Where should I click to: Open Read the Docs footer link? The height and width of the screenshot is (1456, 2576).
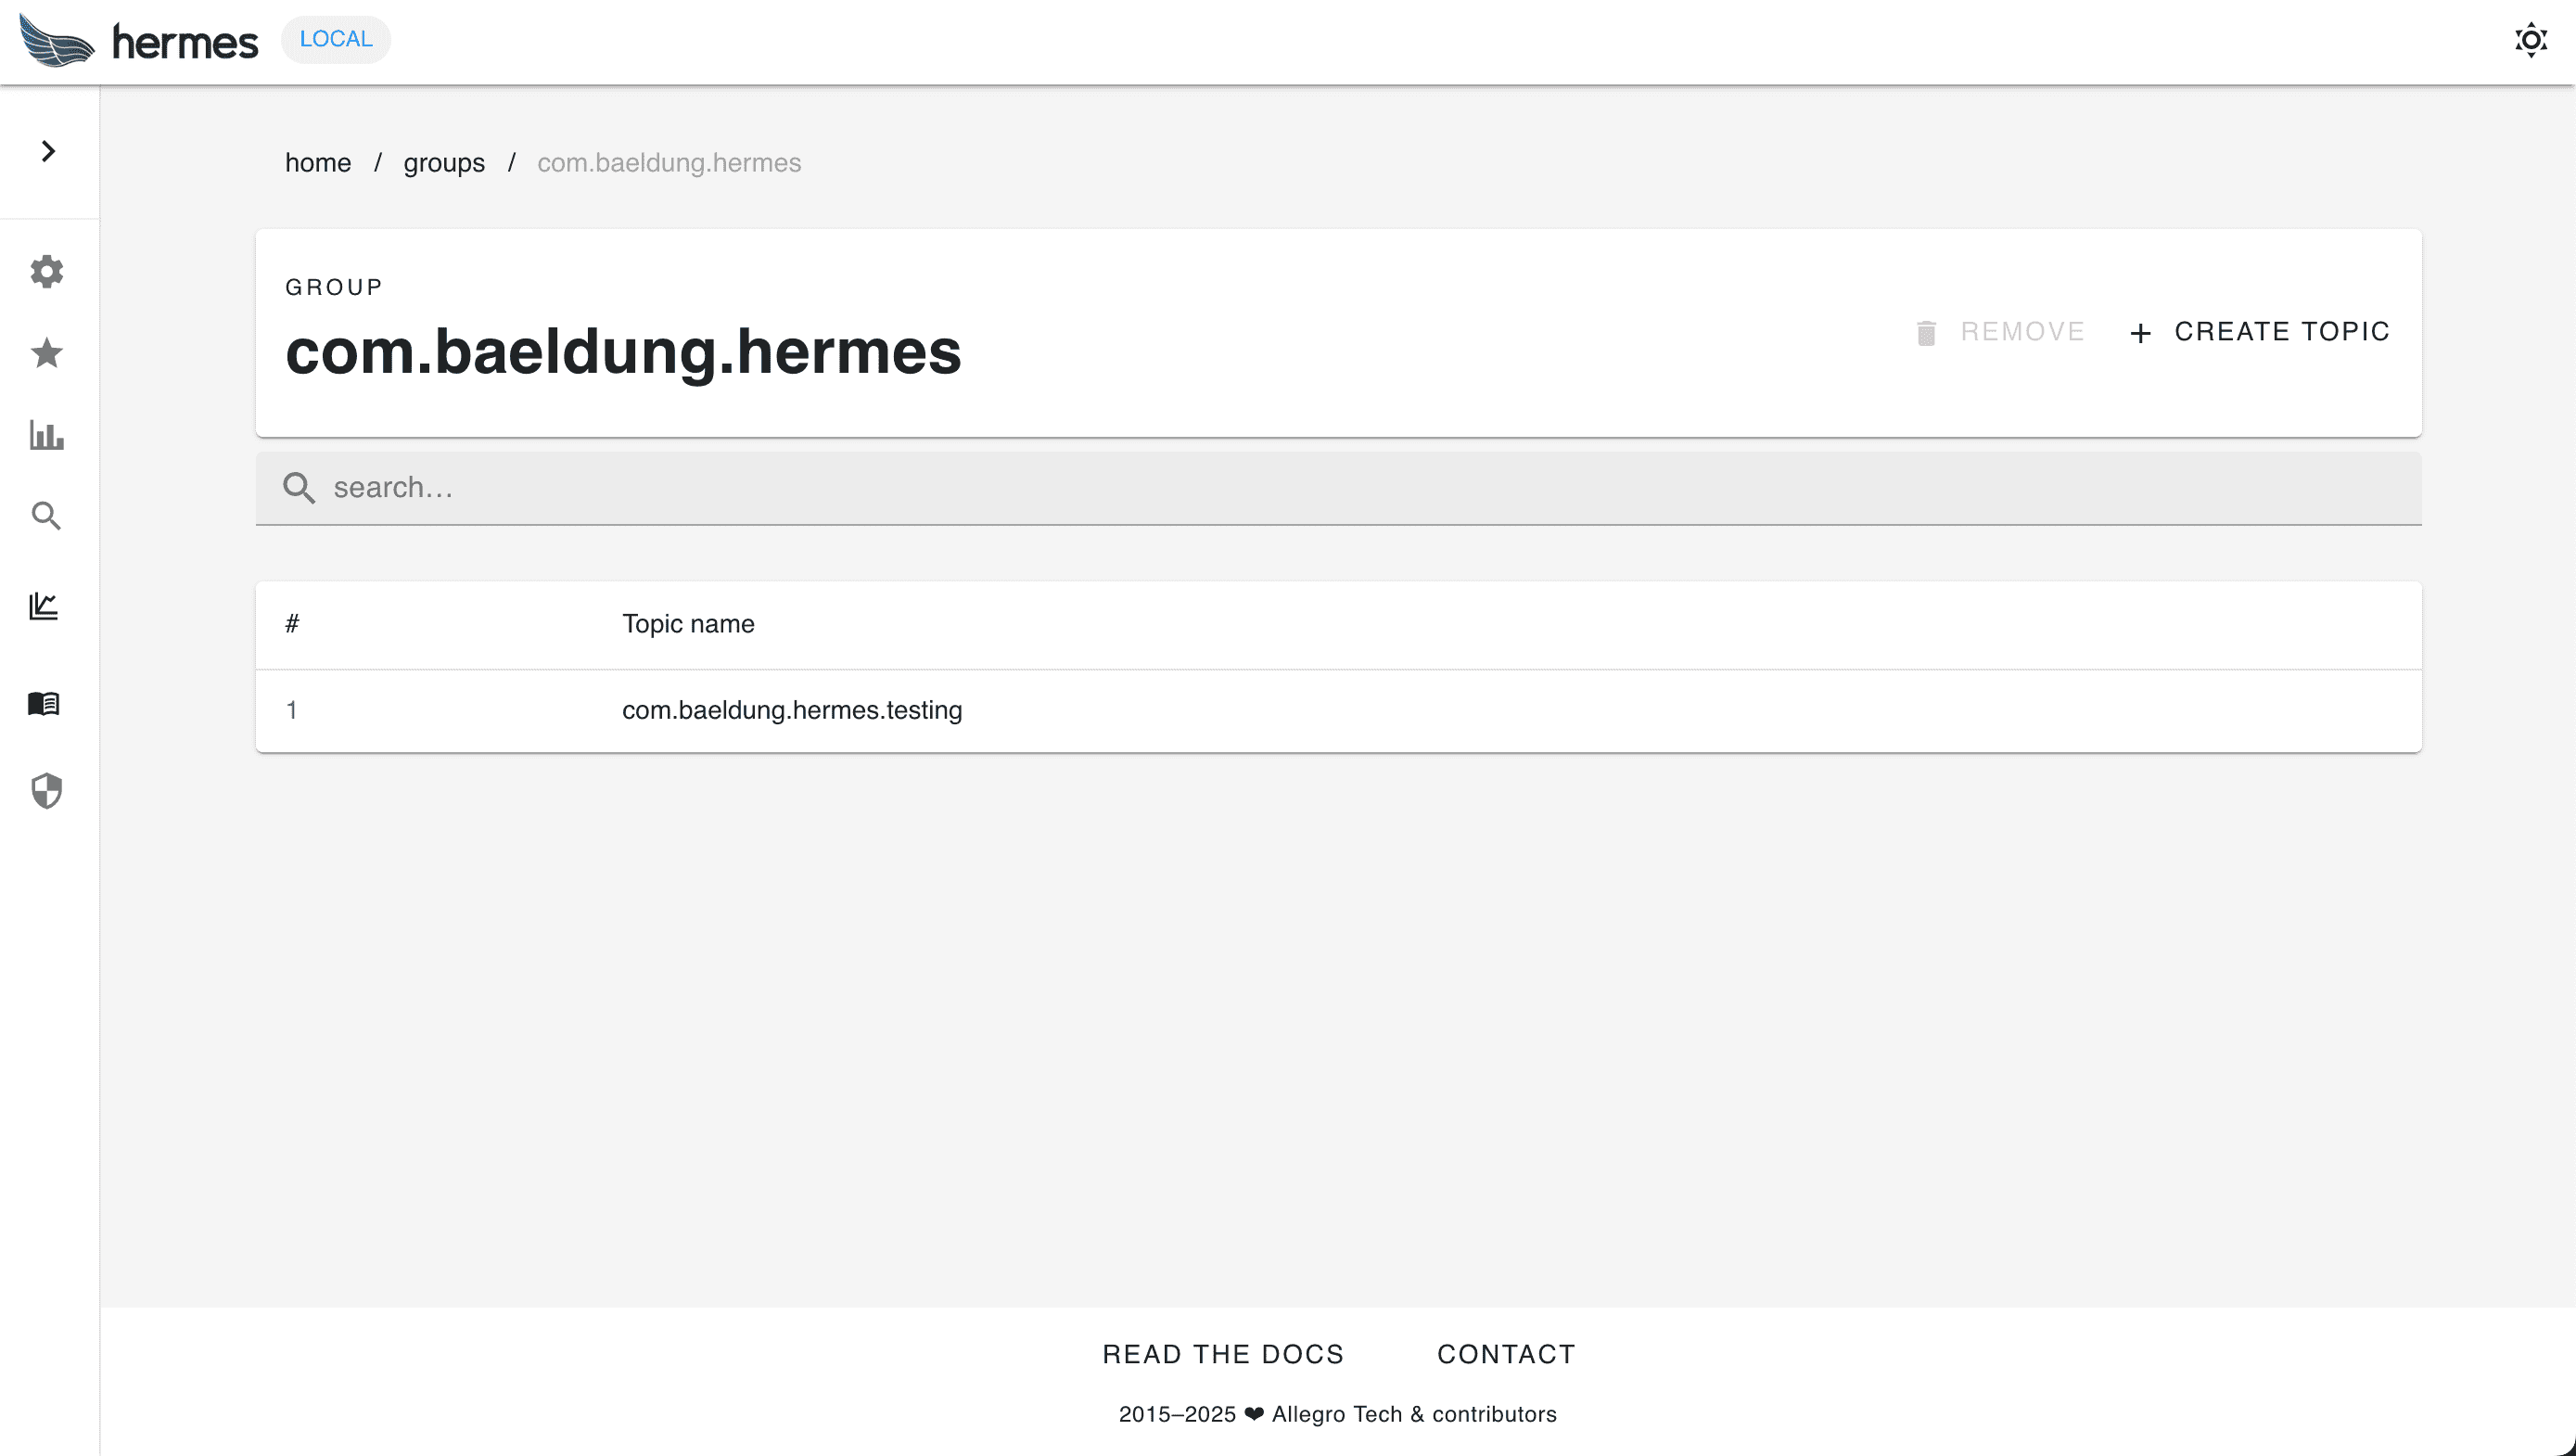pyautogui.click(x=1223, y=1354)
